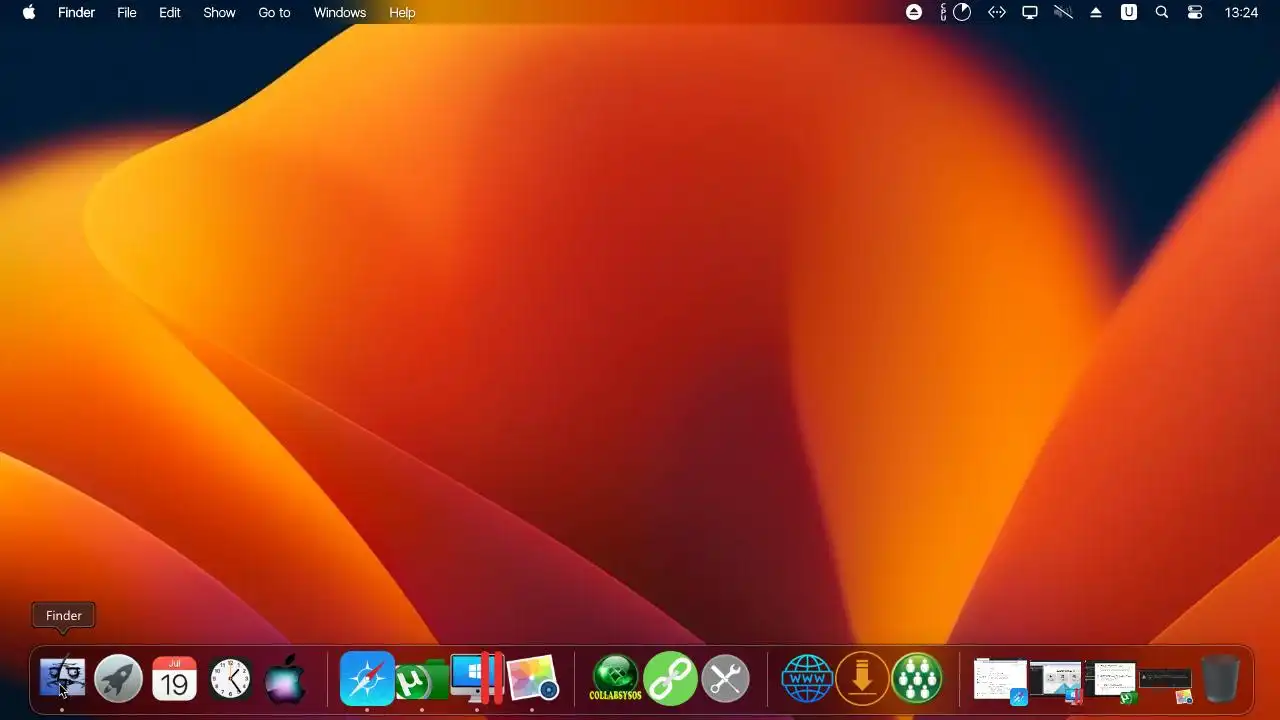Open the Edit menu

(x=170, y=12)
